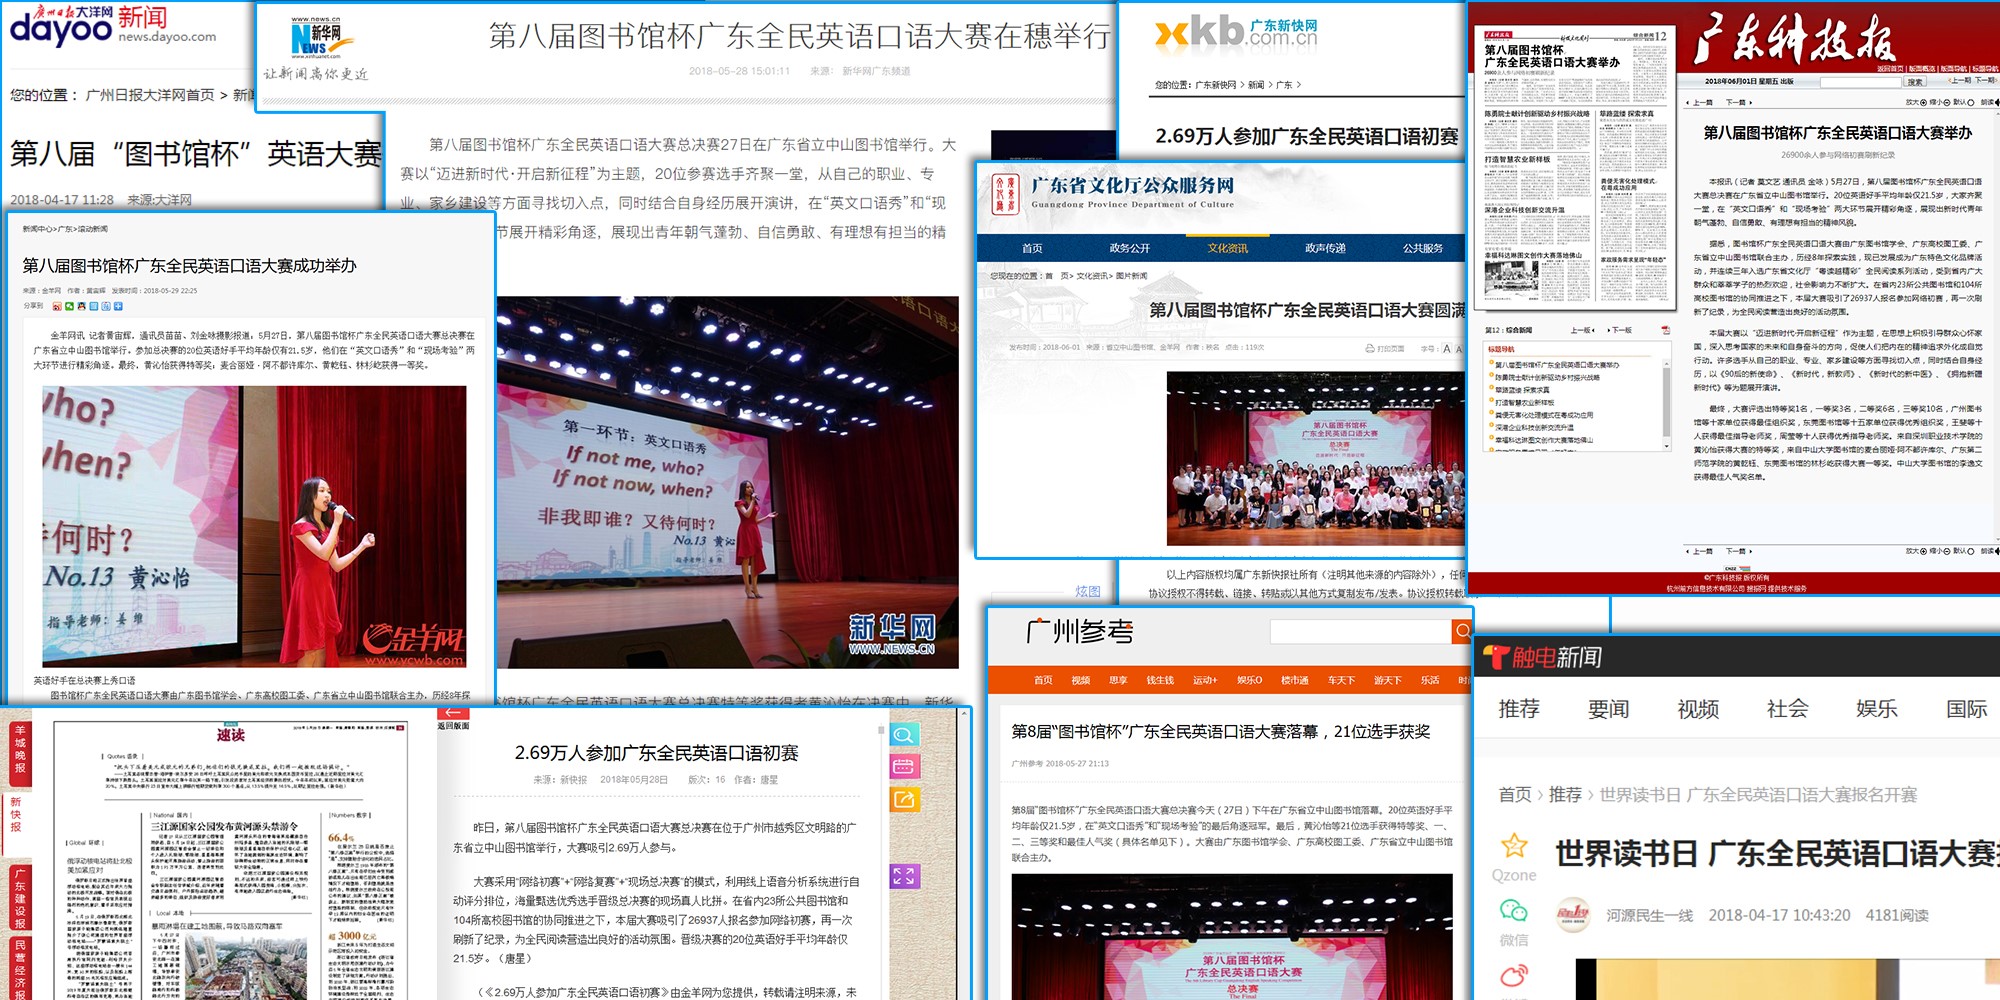Share article via the Qzone star icon
The height and width of the screenshot is (1000, 2000).
1514,846
